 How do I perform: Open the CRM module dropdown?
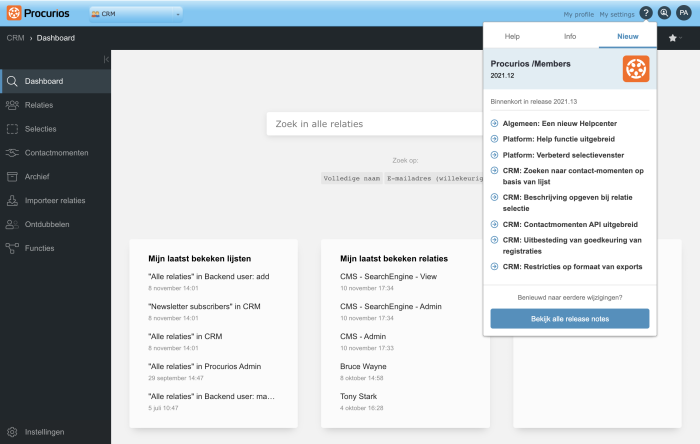point(136,14)
